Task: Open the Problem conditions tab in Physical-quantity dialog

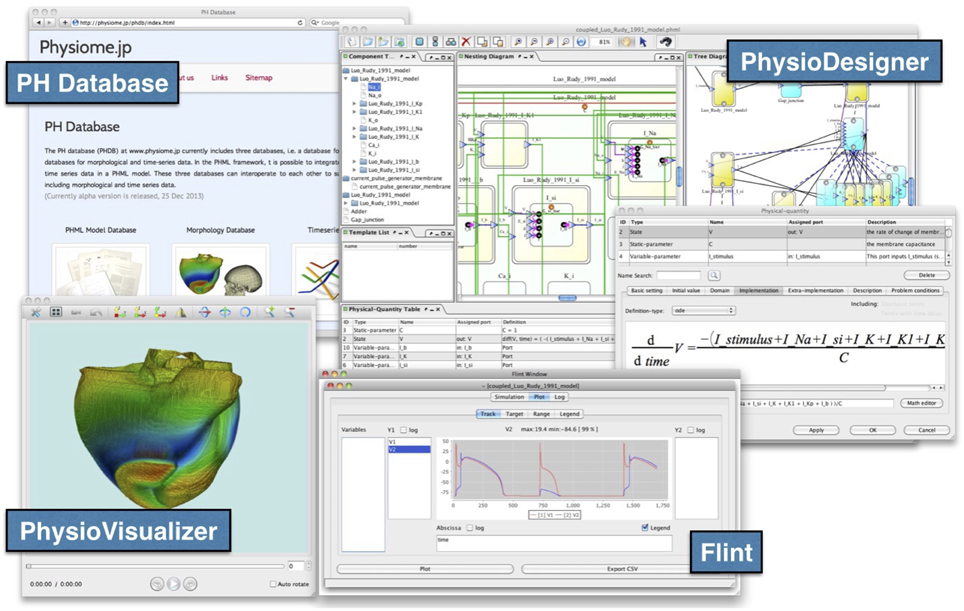Action: click(x=915, y=291)
